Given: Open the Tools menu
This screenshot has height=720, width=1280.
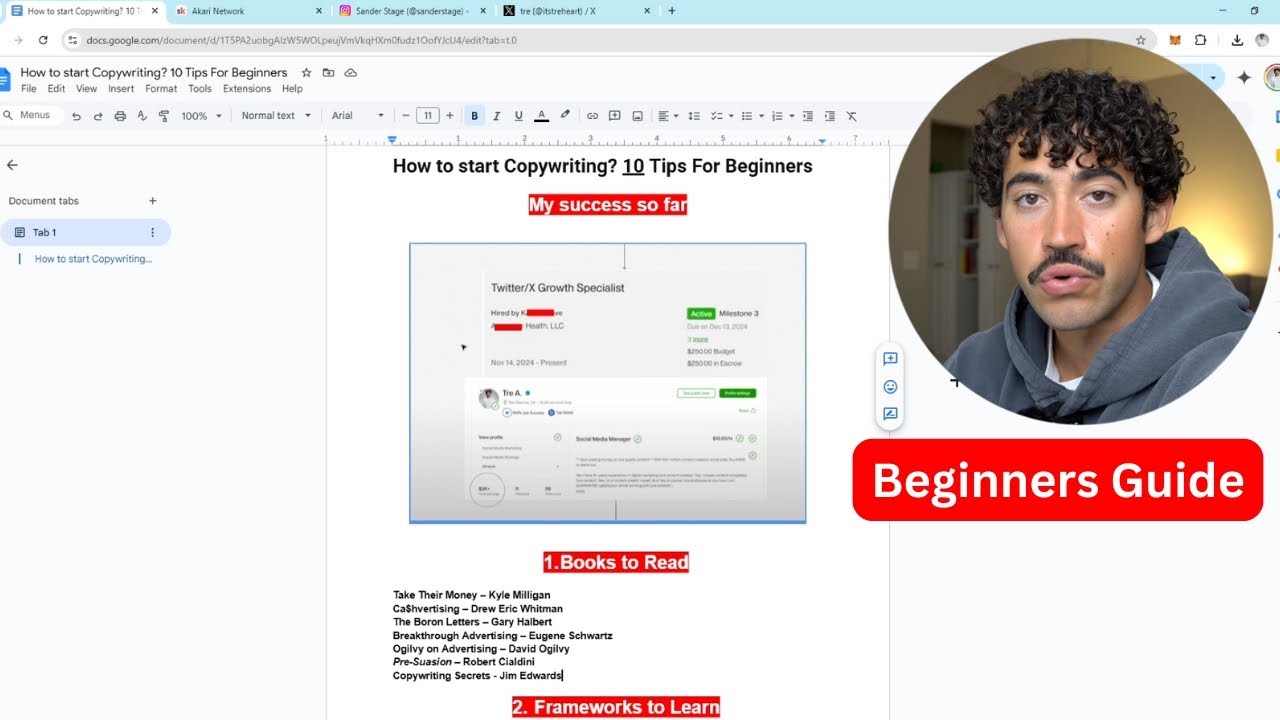Looking at the screenshot, I should coord(200,89).
